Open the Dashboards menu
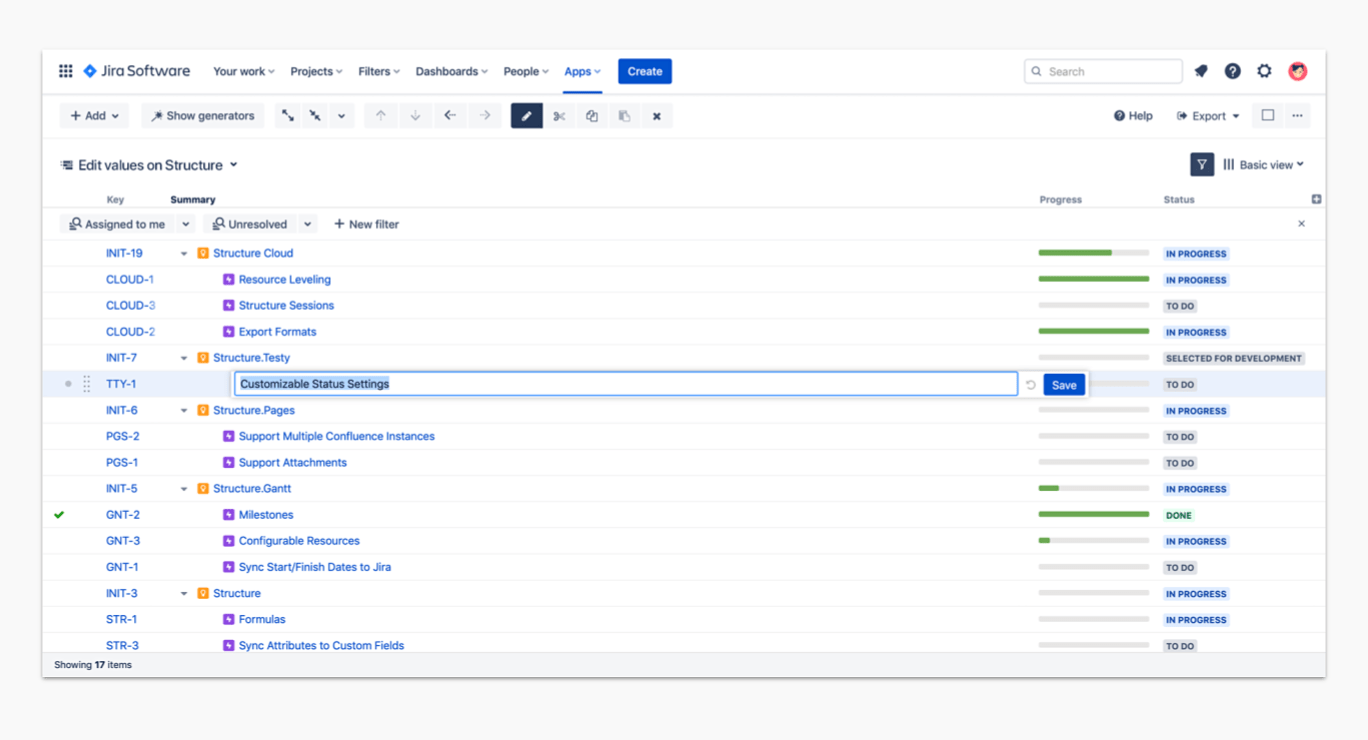The image size is (1368, 740). (451, 71)
